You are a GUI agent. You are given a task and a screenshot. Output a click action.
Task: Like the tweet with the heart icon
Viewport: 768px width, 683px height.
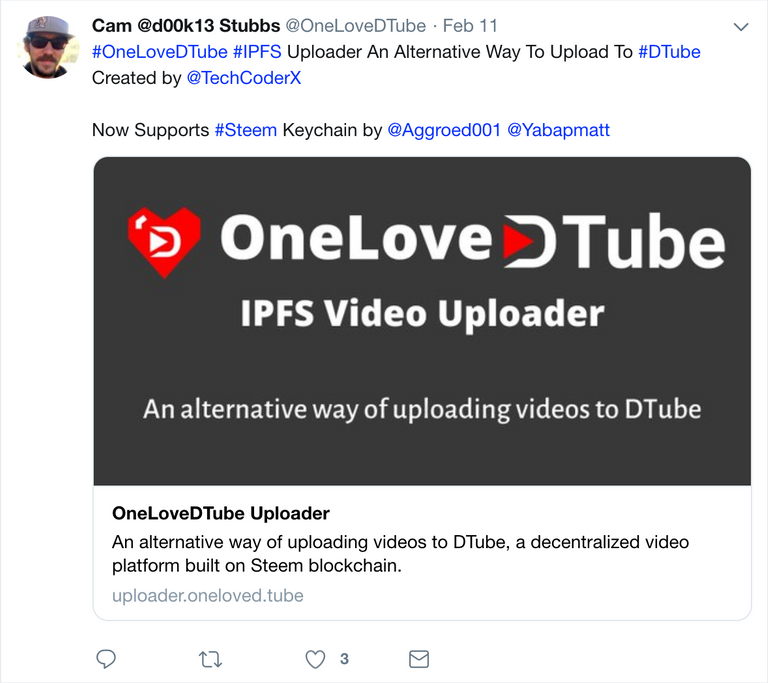315,659
